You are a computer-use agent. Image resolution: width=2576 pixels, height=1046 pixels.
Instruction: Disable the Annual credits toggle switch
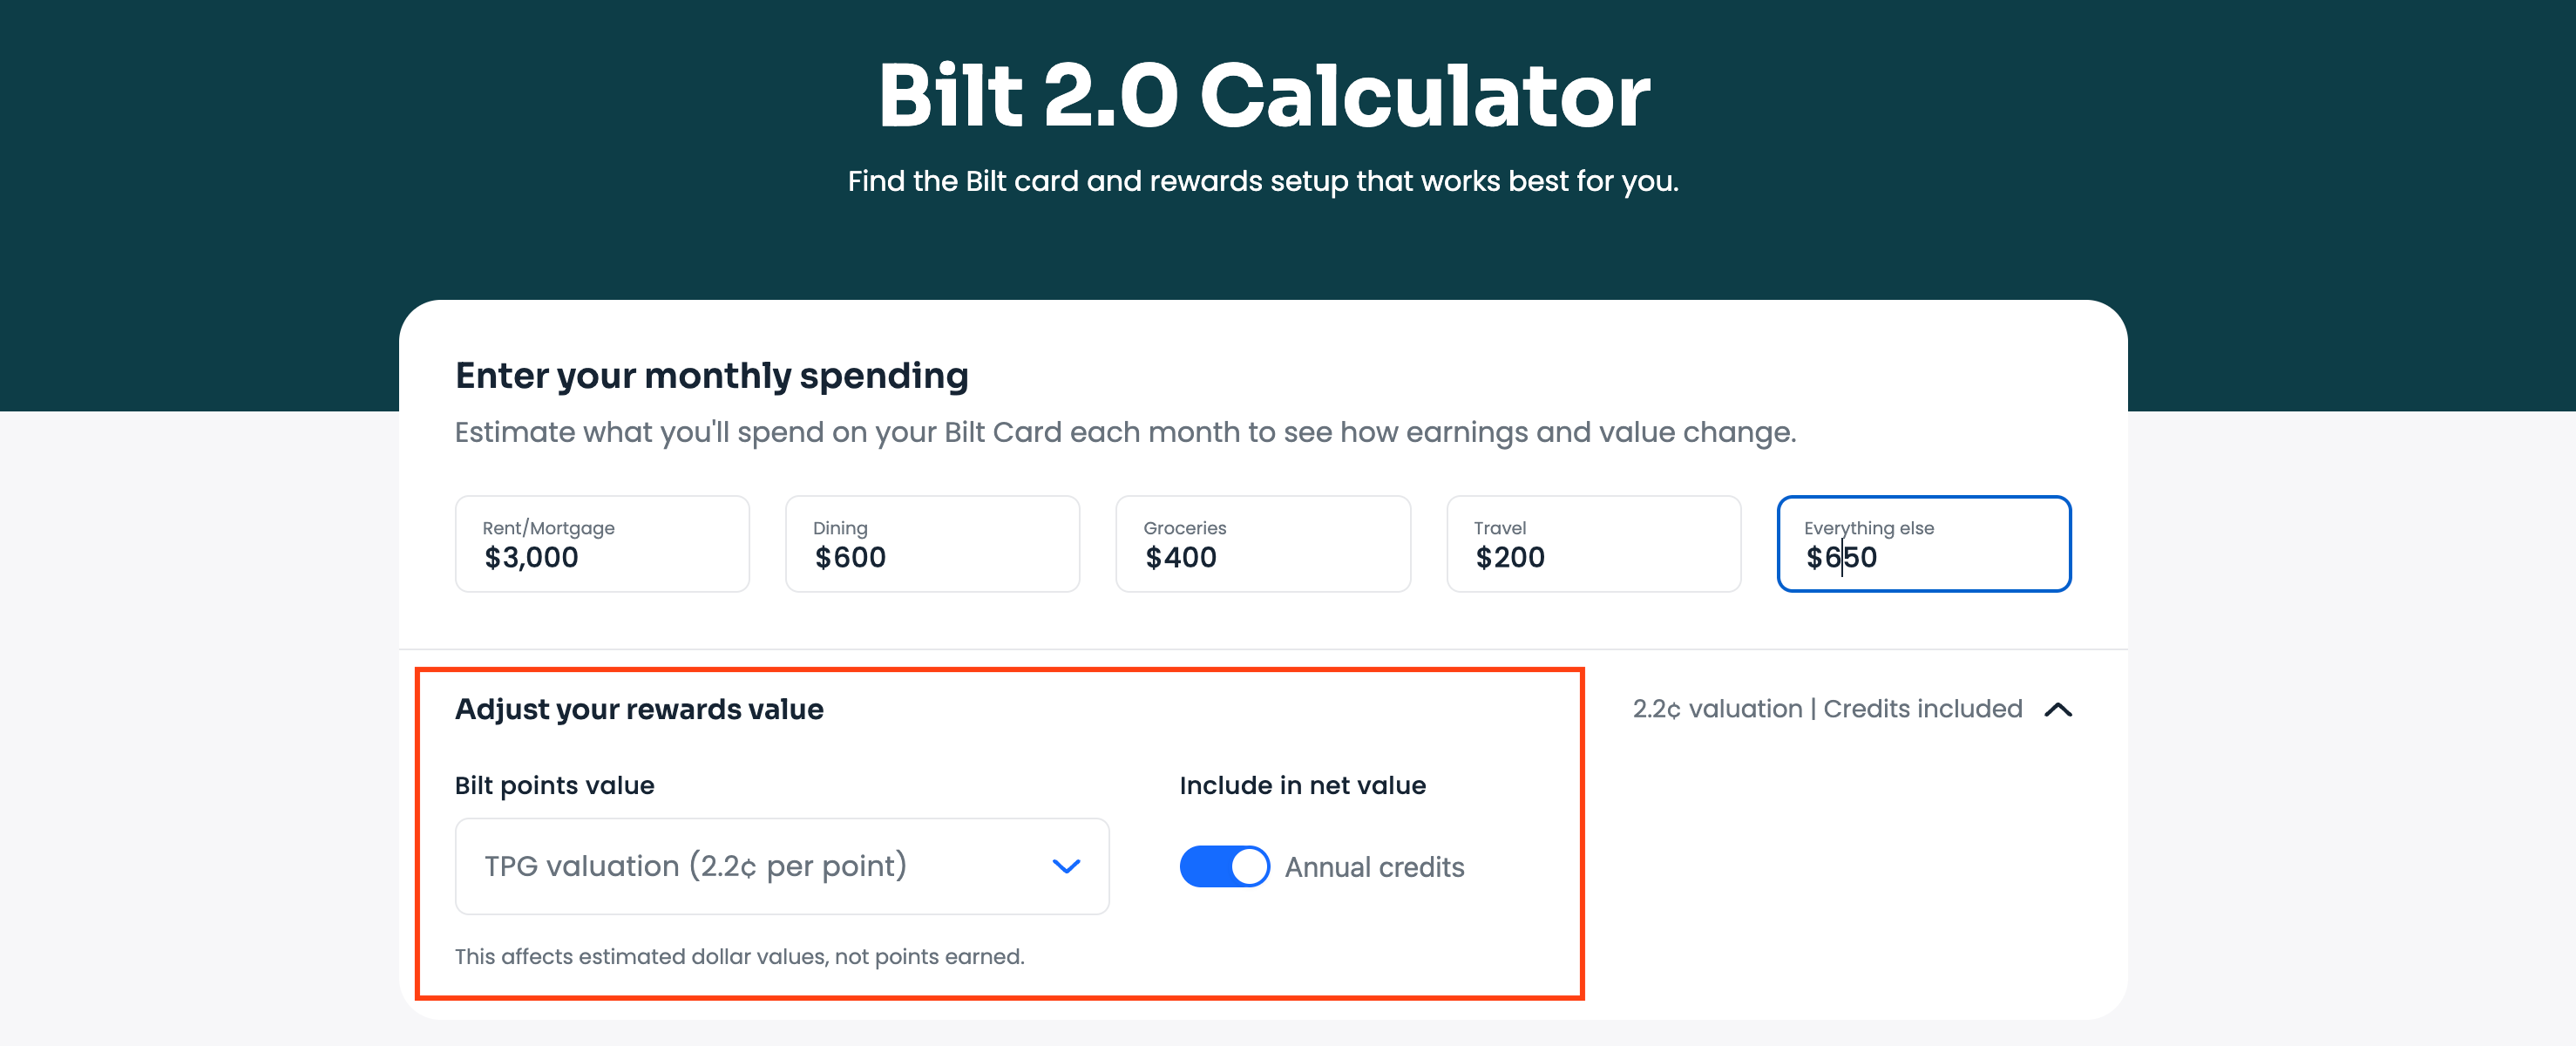(1224, 866)
